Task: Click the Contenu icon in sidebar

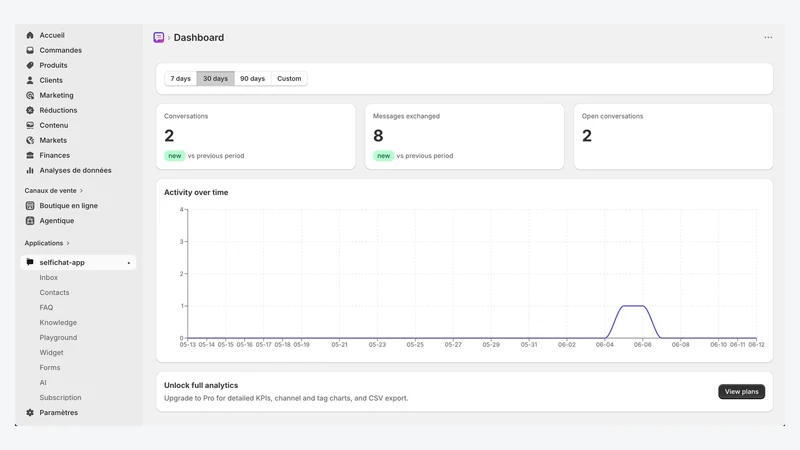Action: pyautogui.click(x=30, y=125)
